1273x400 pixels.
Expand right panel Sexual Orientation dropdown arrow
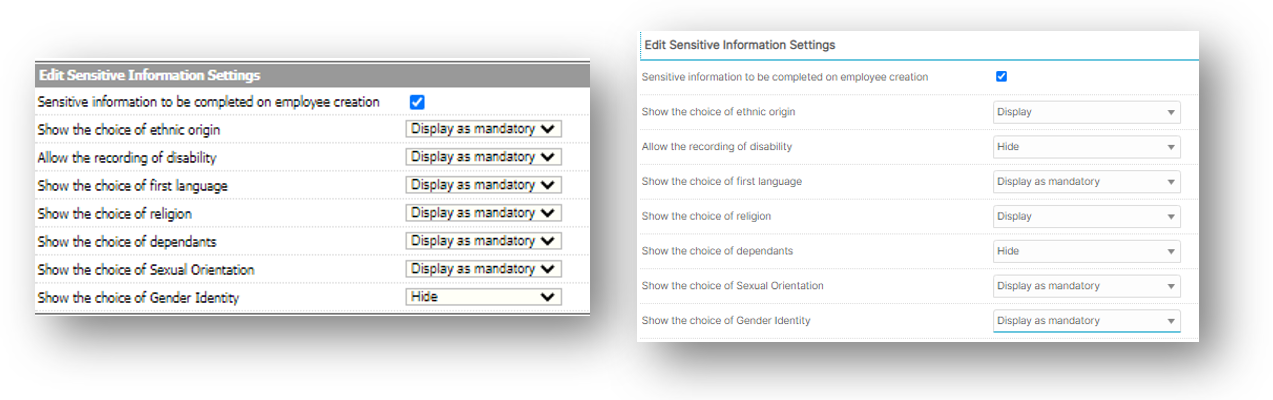[x=1170, y=286]
